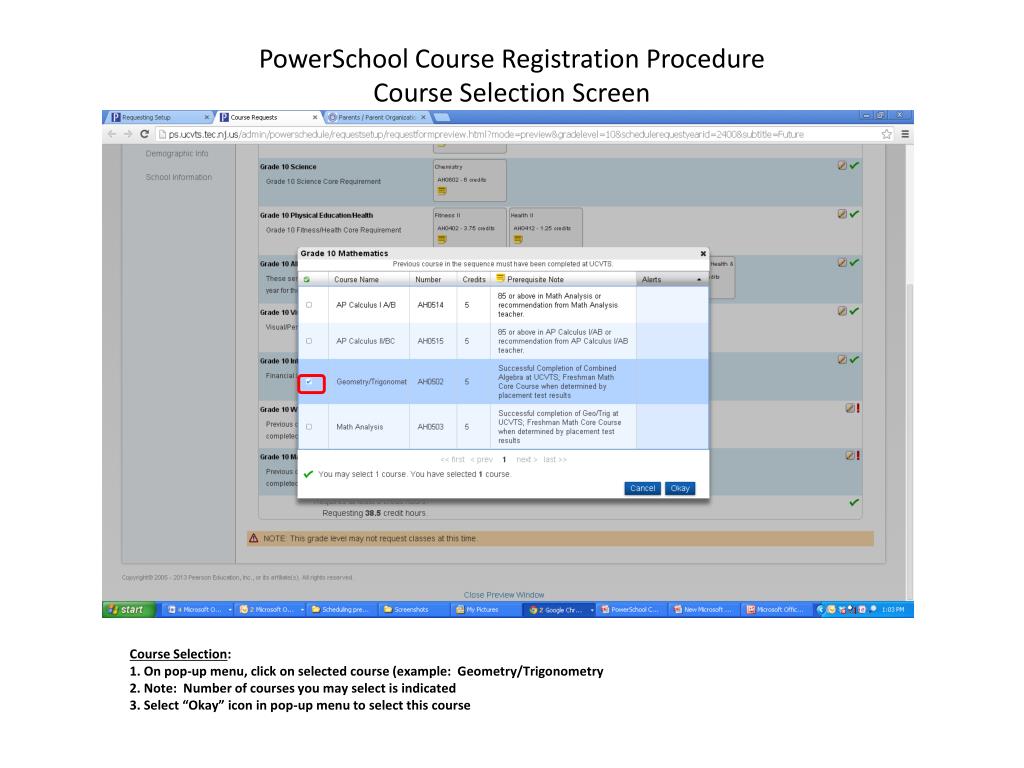Open School Information in the sidebar
The image size is (1024, 768).
(x=179, y=177)
